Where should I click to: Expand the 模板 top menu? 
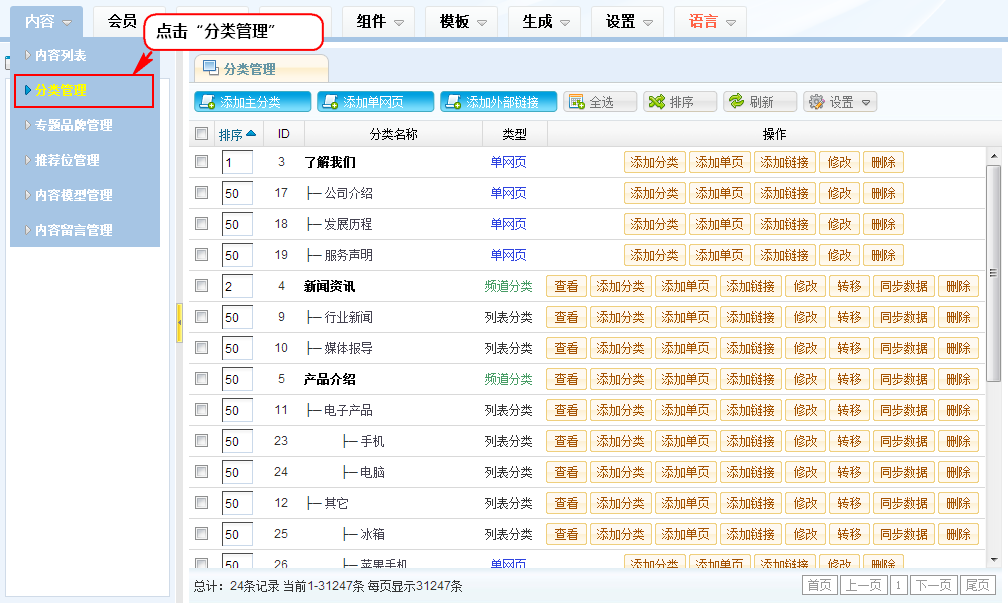pos(461,21)
